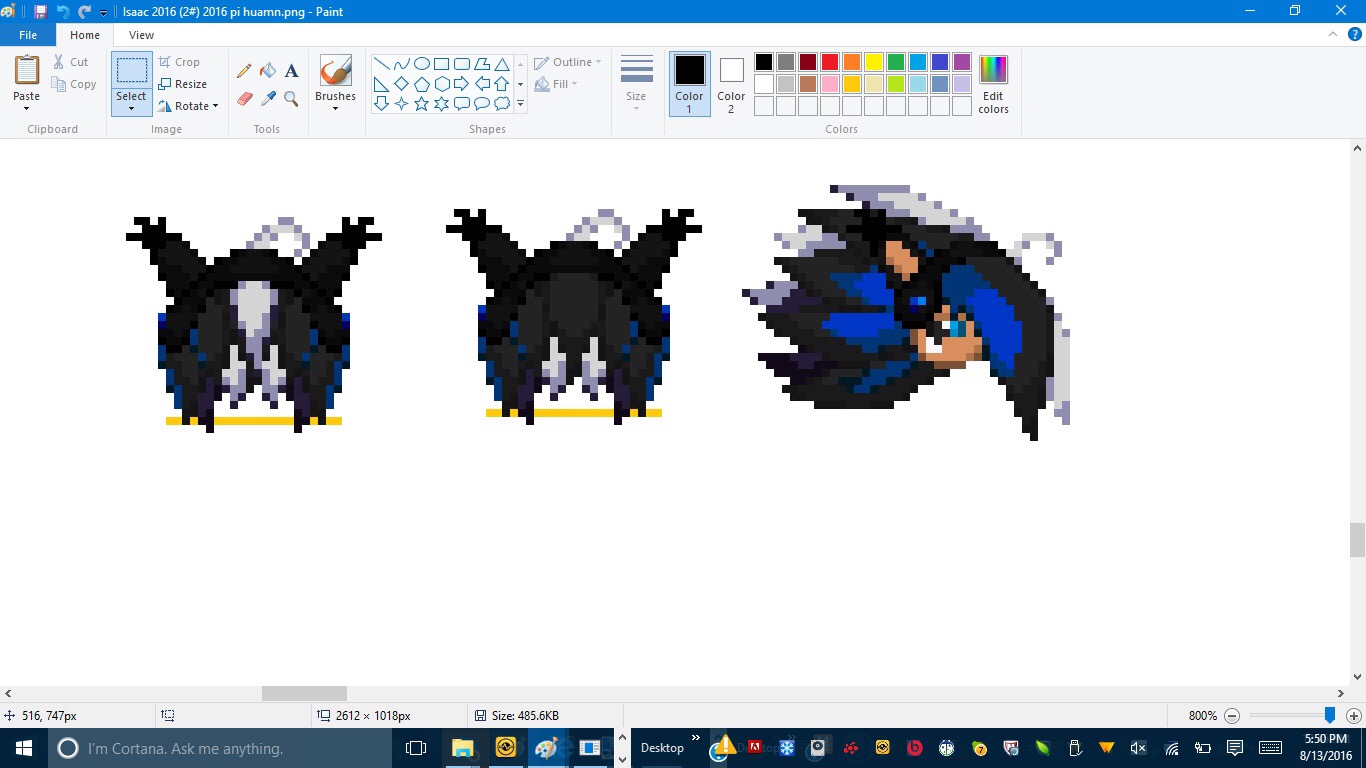Select the Pencil tool
The height and width of the screenshot is (768, 1366).
pos(243,71)
